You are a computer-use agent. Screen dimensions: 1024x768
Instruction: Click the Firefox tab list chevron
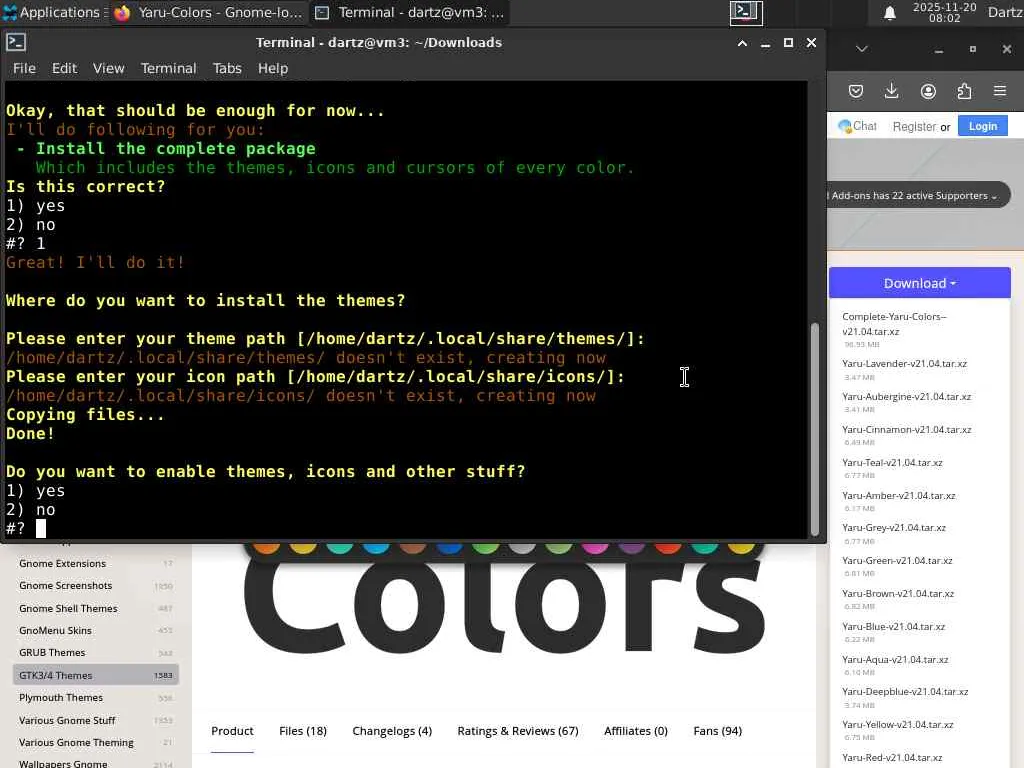862,49
